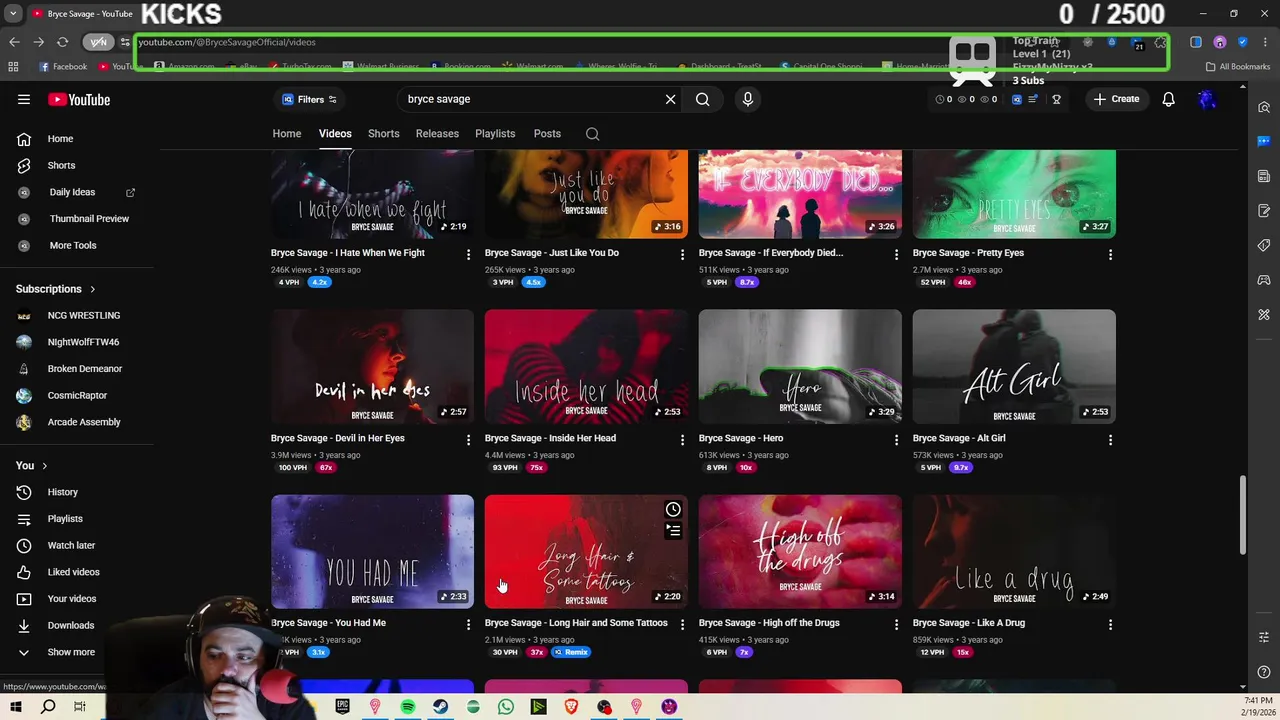Toggle the browser side panel icon
The image size is (1280, 720).
coord(1195,42)
